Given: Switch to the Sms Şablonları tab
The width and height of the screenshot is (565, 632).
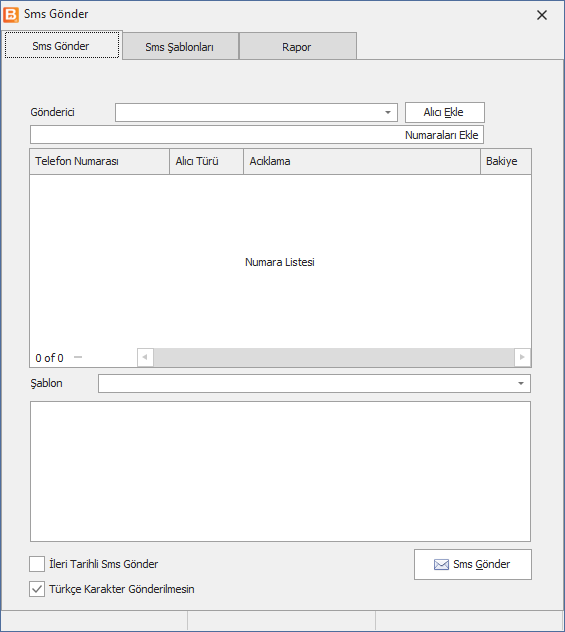Looking at the screenshot, I should [181, 46].
